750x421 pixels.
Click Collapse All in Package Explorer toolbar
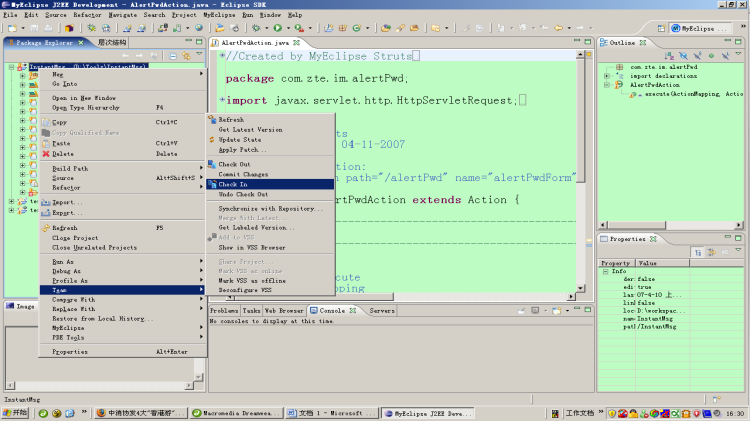(x=173, y=56)
